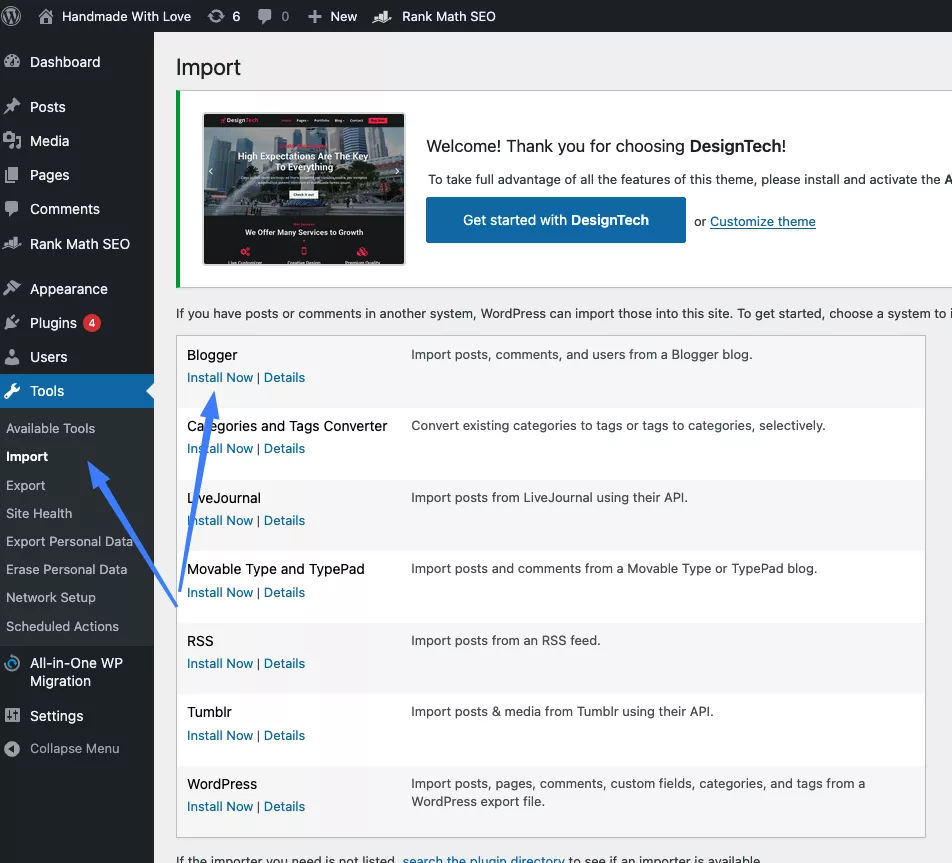
Task: Install Now the Blogger importer
Action: (x=219, y=377)
